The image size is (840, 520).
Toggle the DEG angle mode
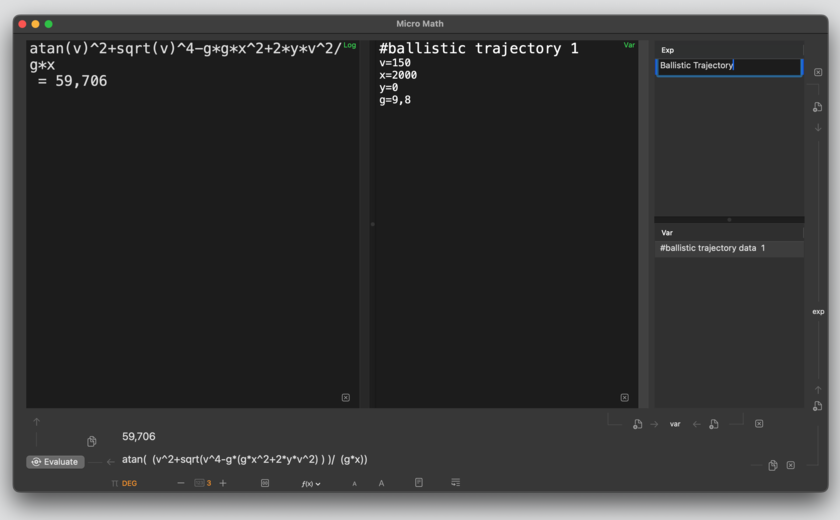coord(129,483)
